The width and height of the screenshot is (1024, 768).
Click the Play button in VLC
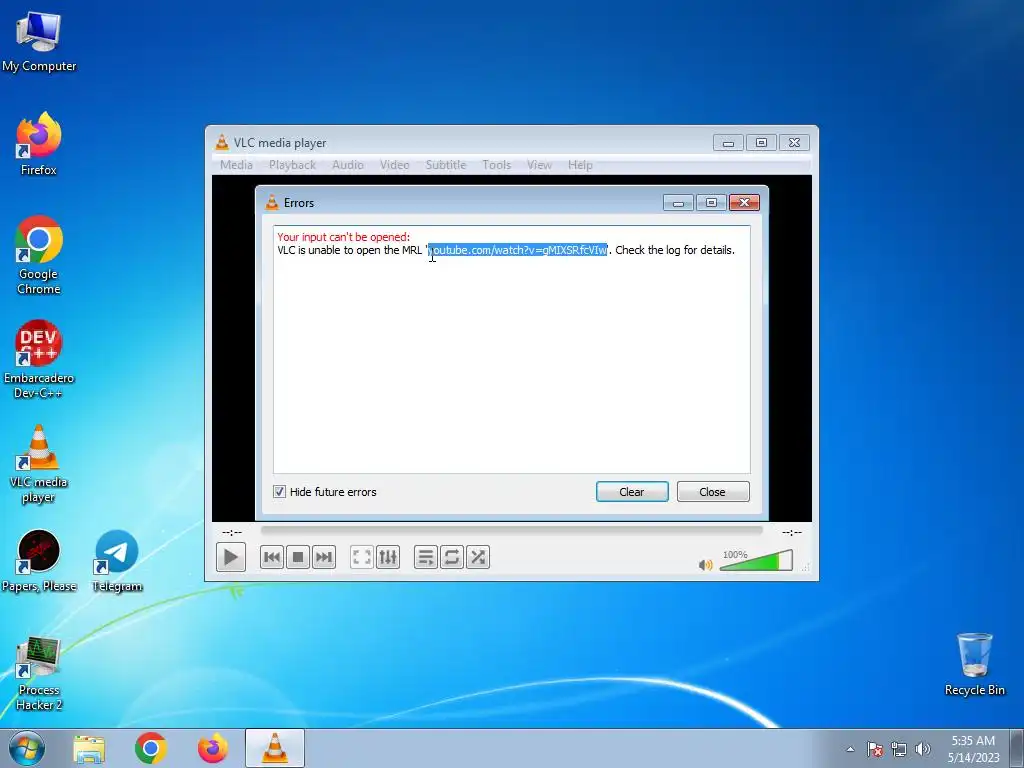[x=231, y=557]
